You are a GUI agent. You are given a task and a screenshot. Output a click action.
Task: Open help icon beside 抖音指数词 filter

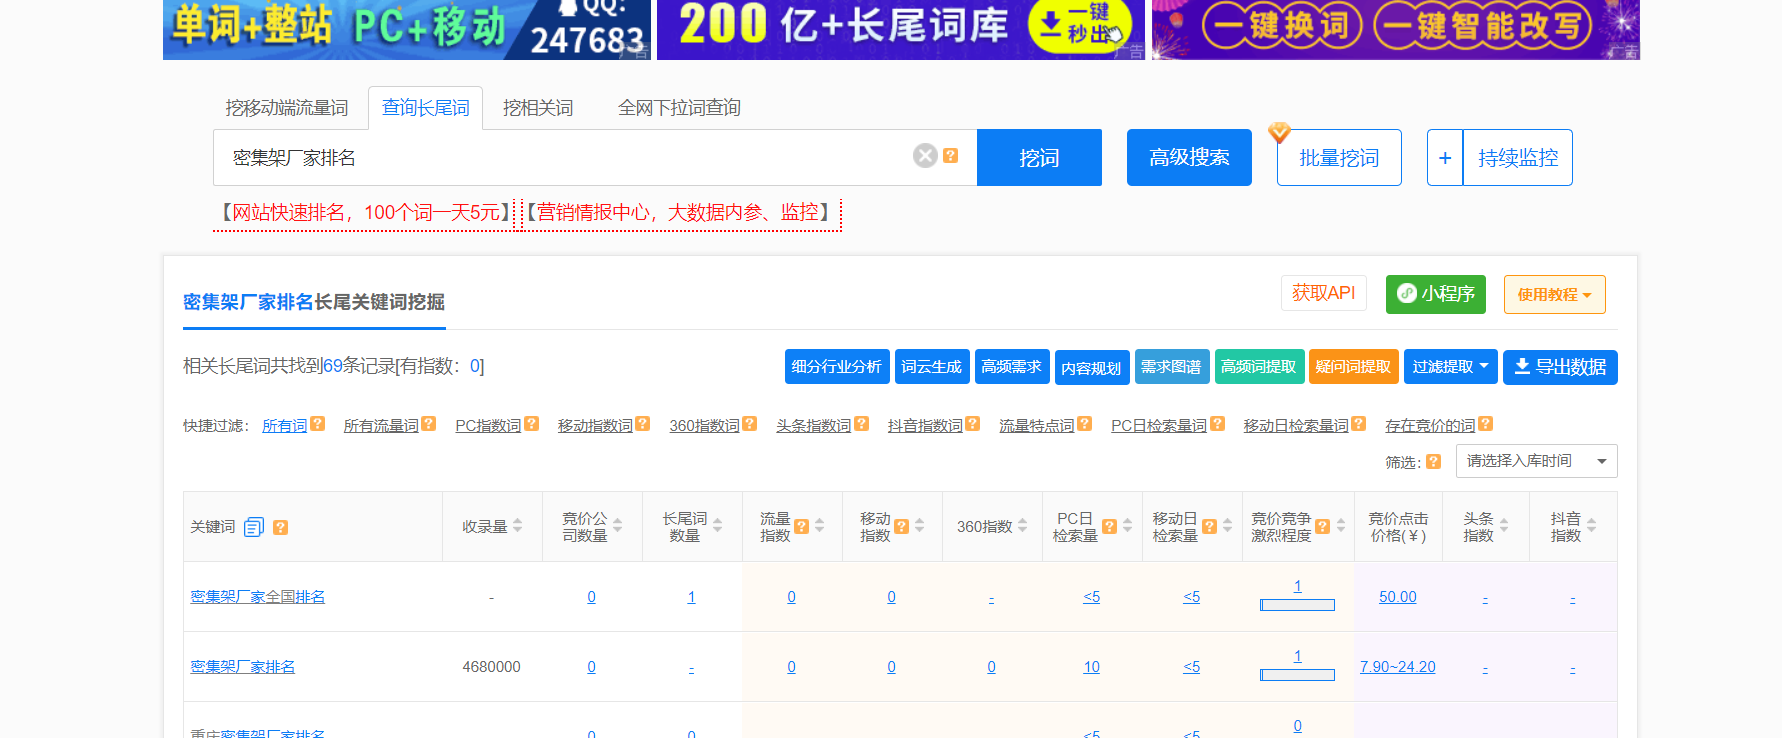972,424
